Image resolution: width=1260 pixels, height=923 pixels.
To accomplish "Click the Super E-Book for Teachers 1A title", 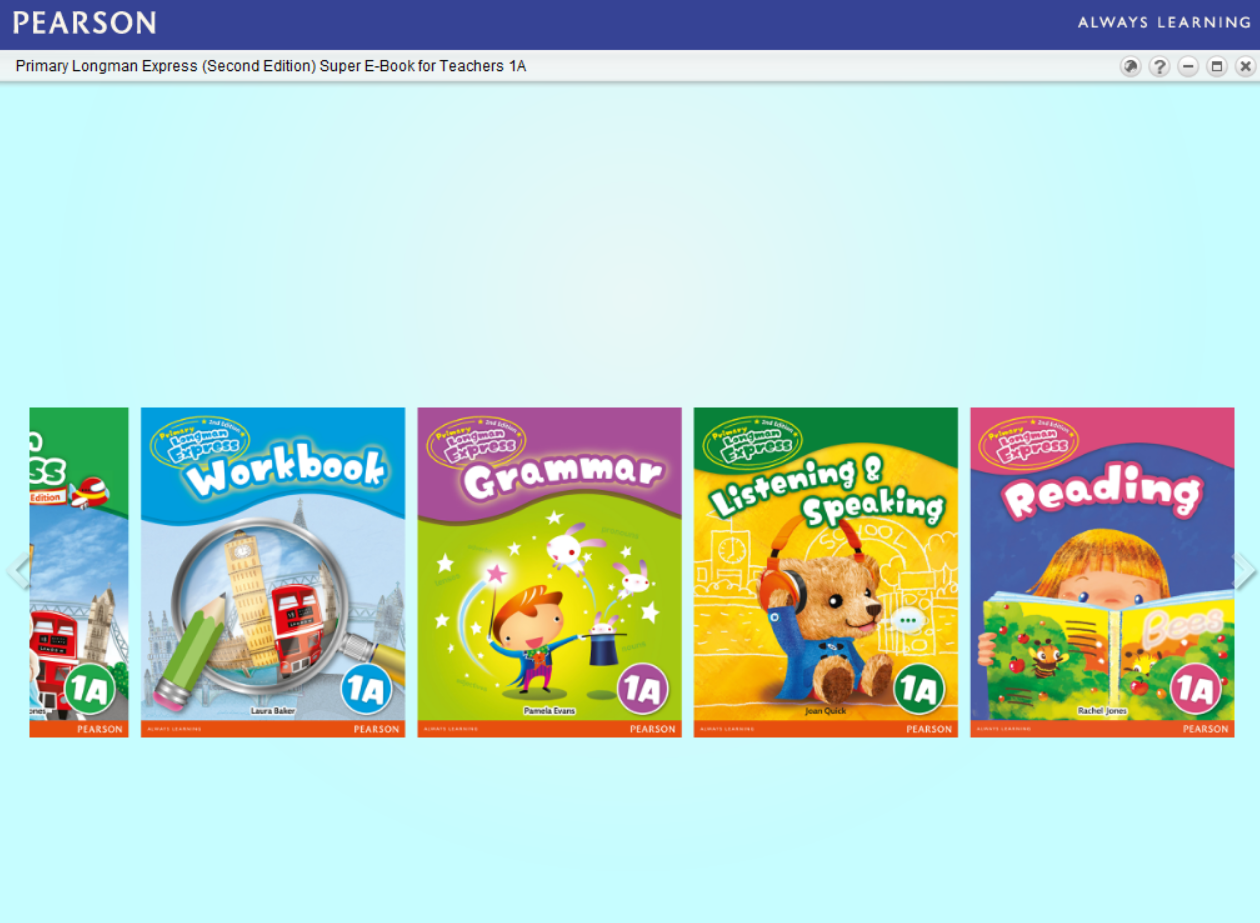I will (271, 66).
